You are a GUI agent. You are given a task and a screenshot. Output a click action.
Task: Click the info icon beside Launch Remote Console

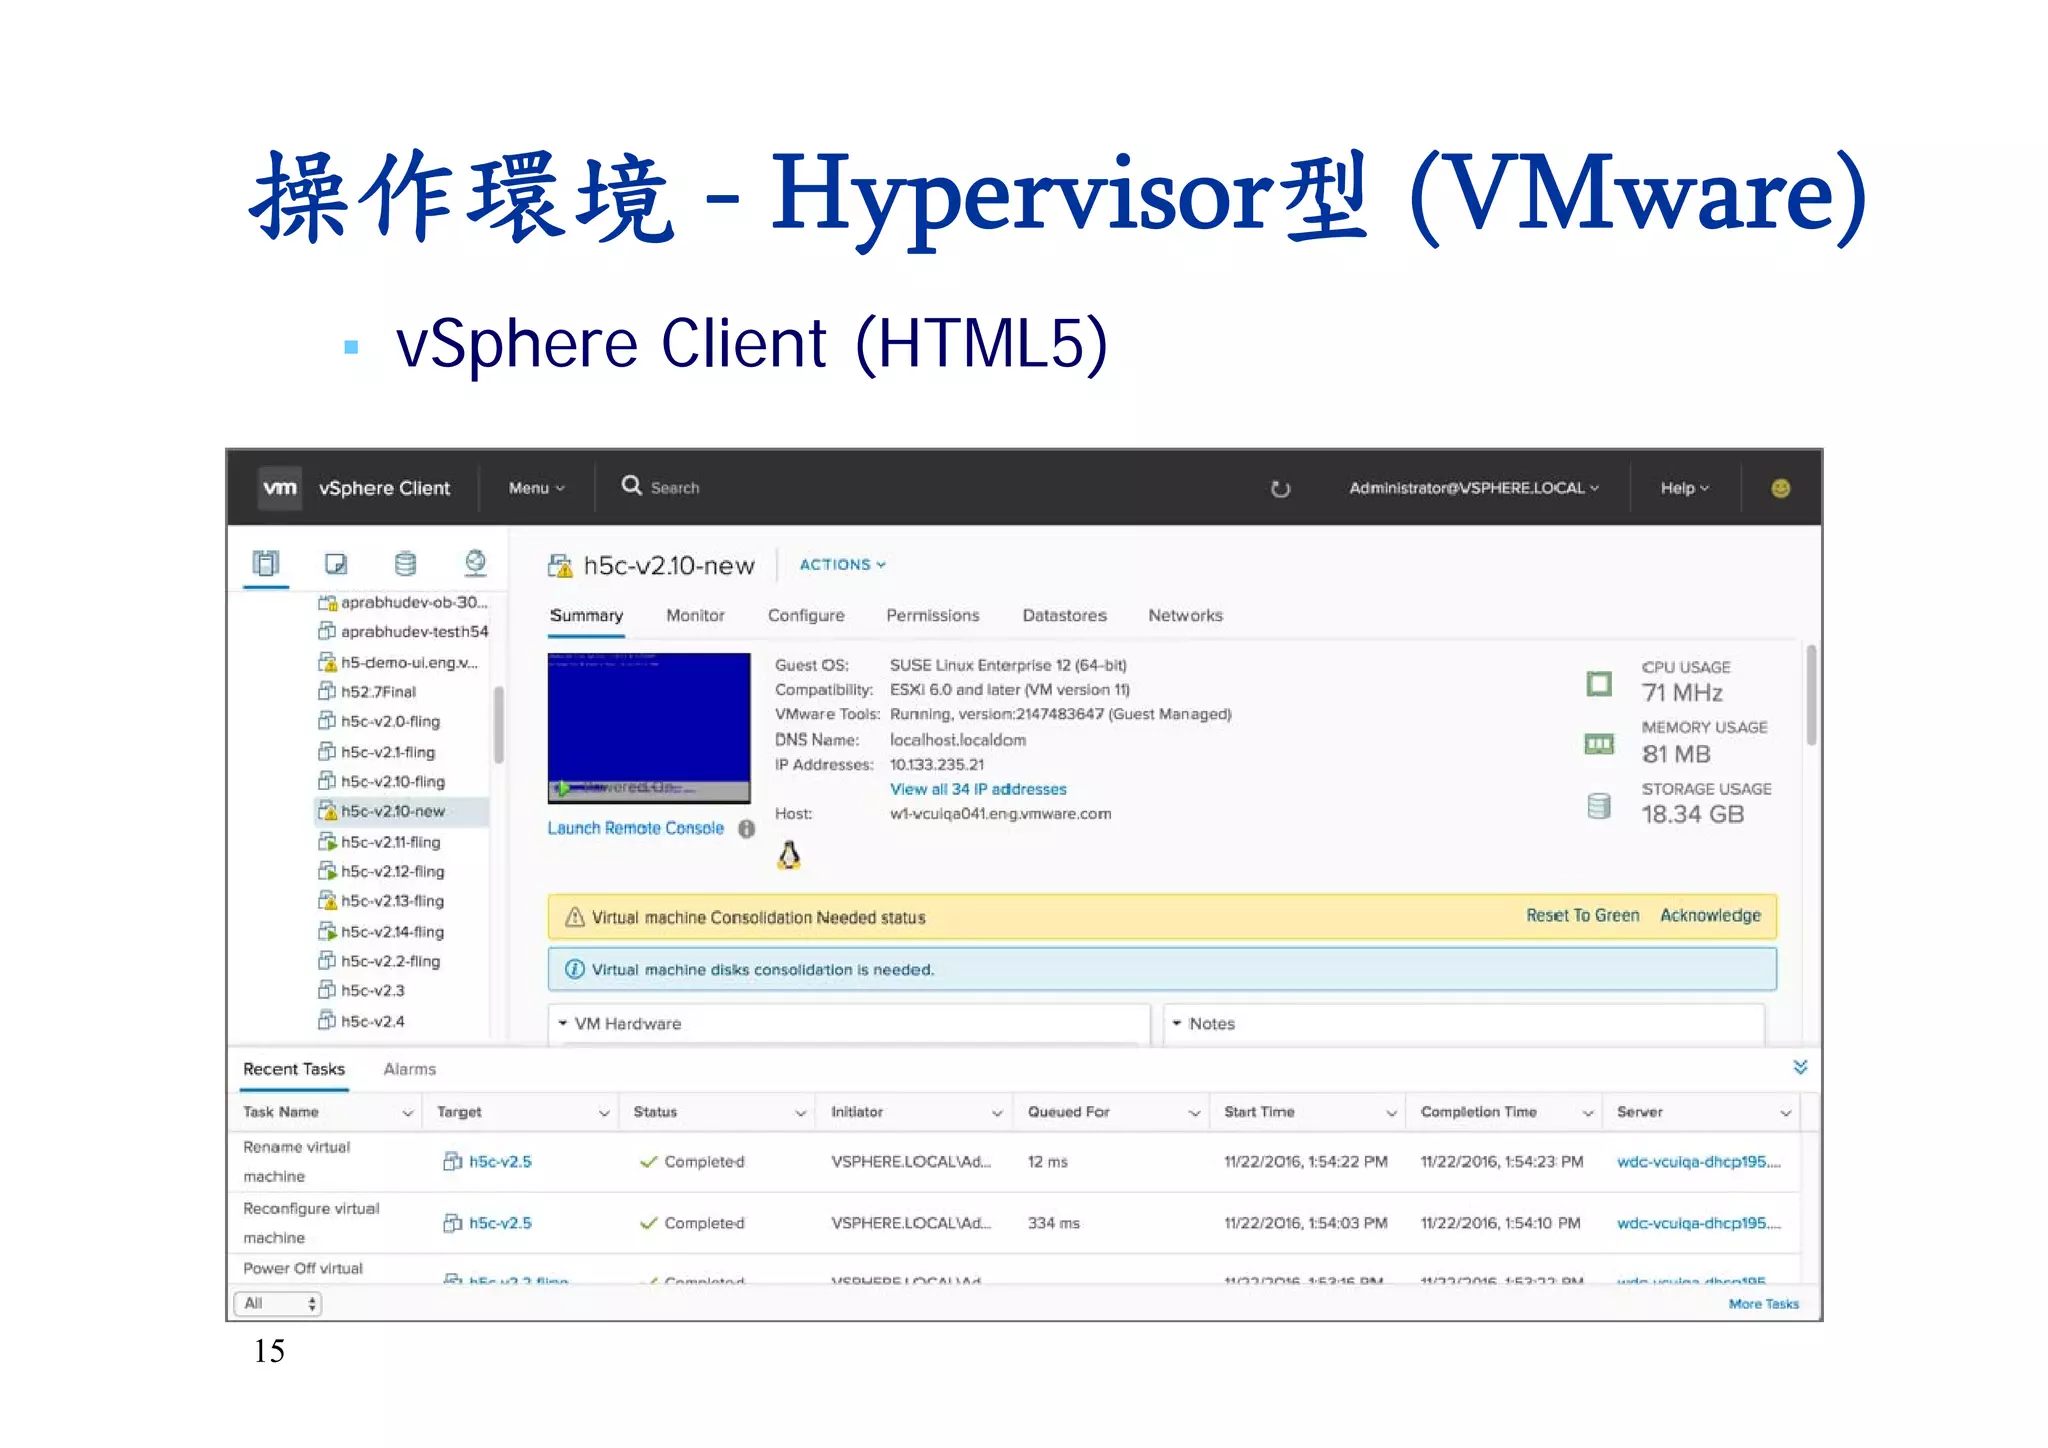746,829
